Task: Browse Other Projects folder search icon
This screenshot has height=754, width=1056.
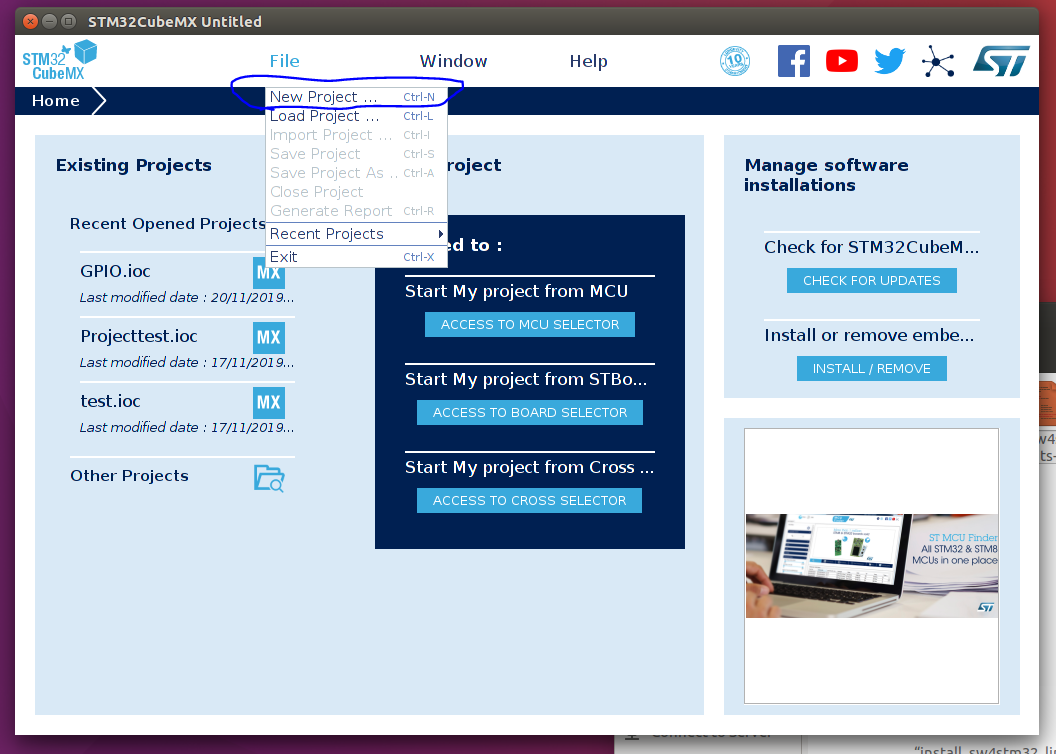Action: (269, 478)
